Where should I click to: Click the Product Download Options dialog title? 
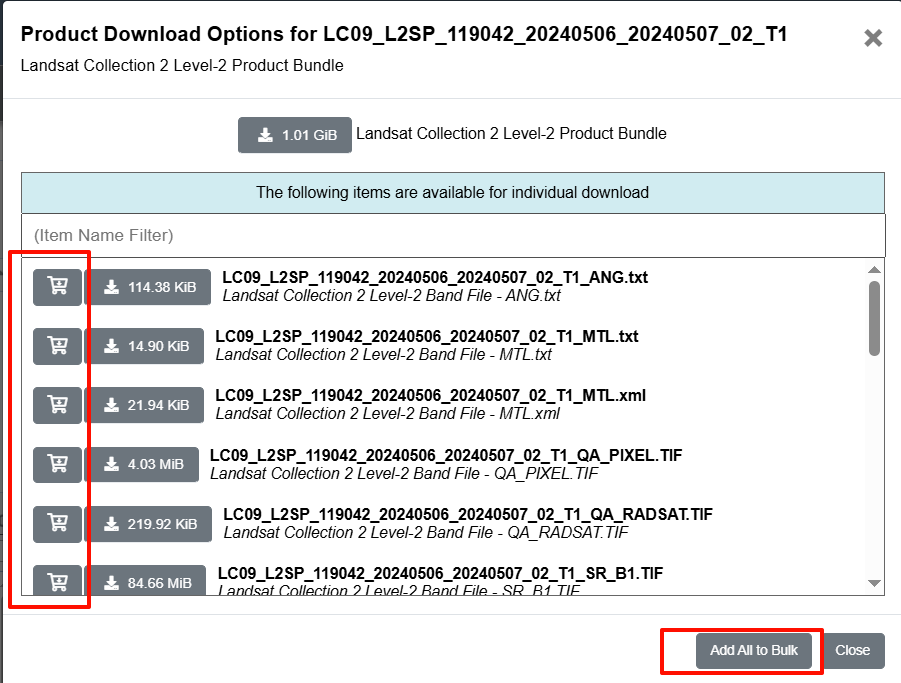pyautogui.click(x=404, y=34)
